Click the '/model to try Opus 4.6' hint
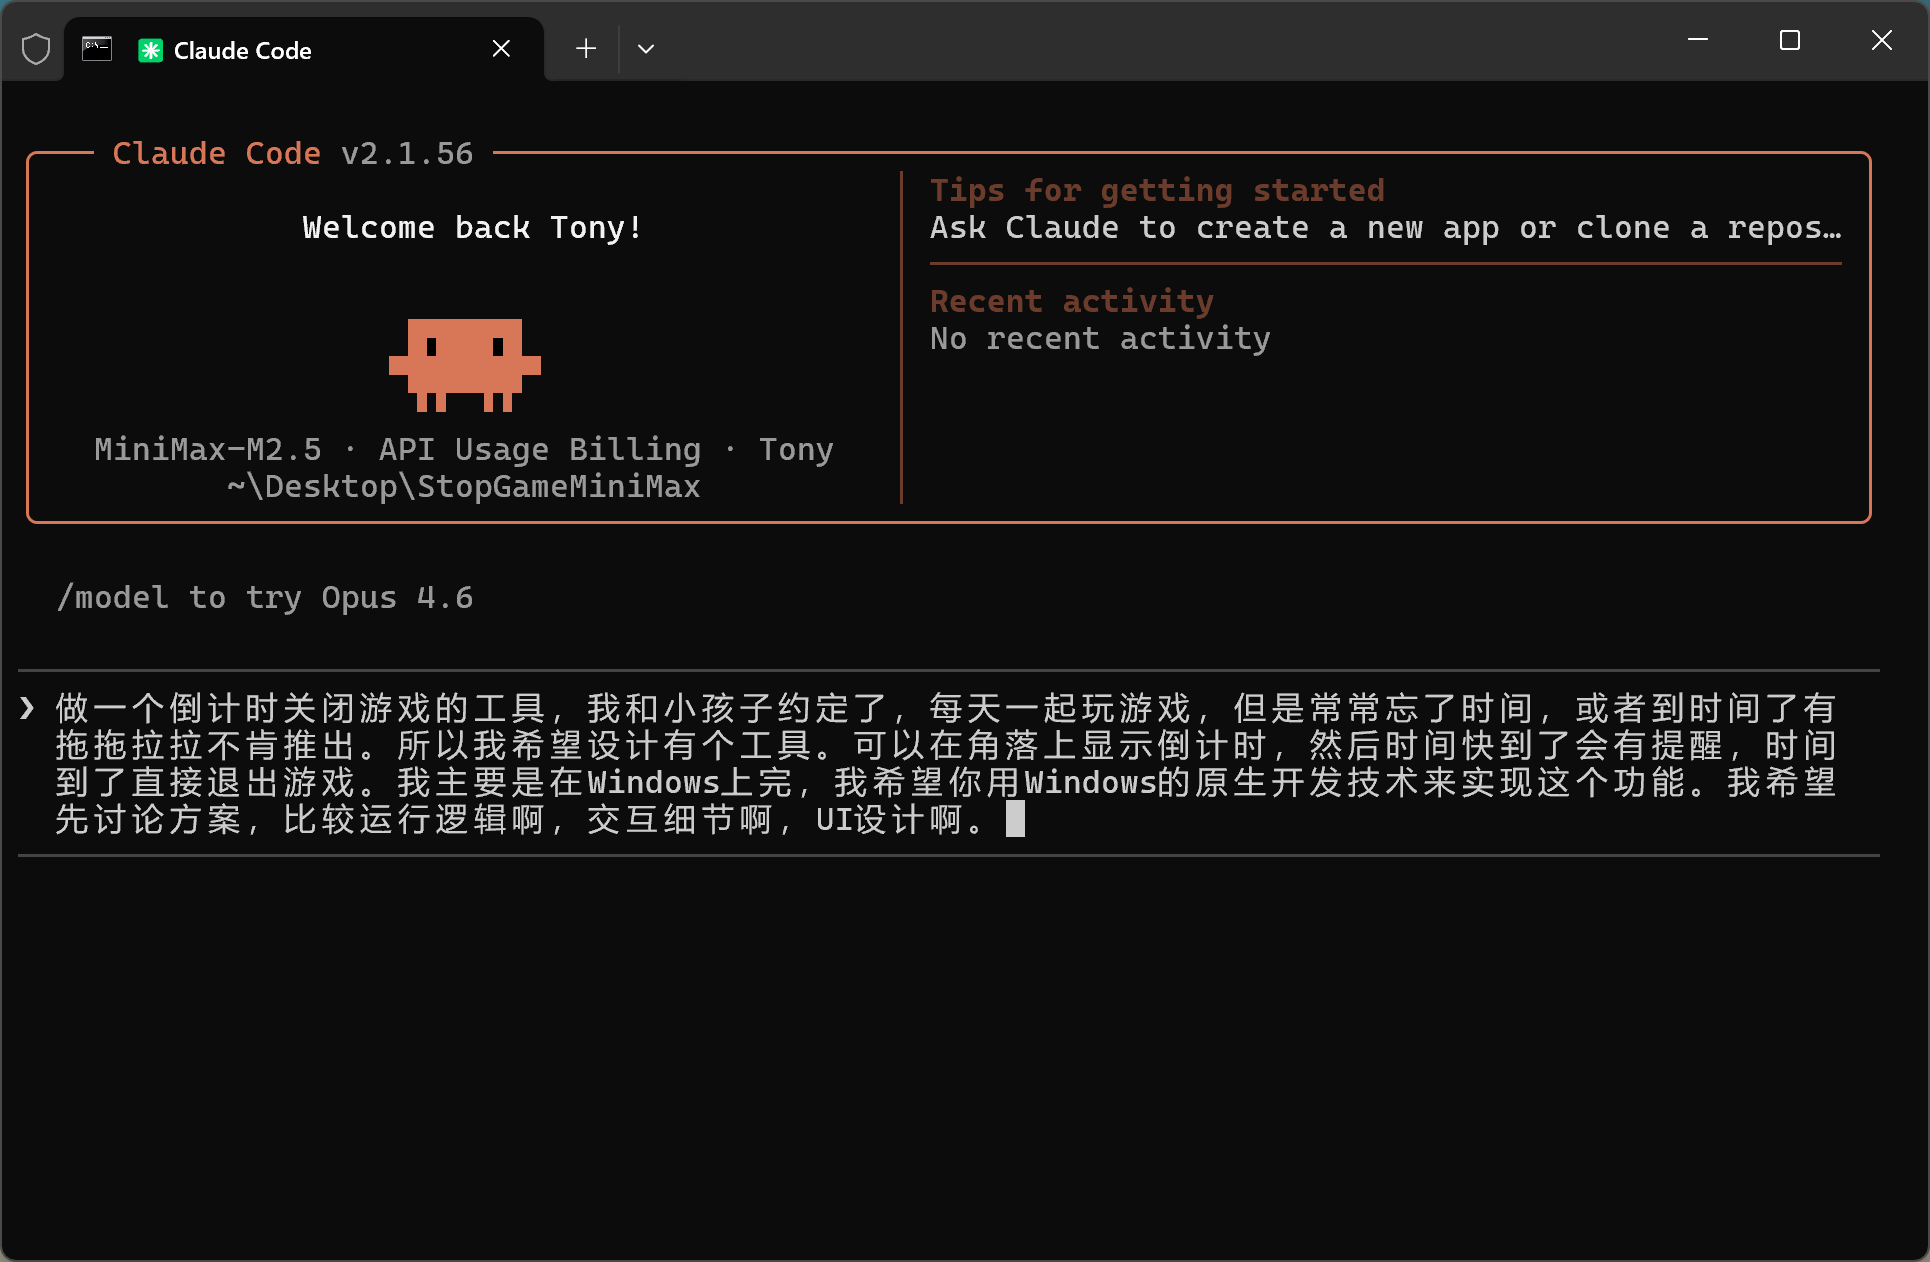This screenshot has width=1930, height=1262. [x=265, y=598]
